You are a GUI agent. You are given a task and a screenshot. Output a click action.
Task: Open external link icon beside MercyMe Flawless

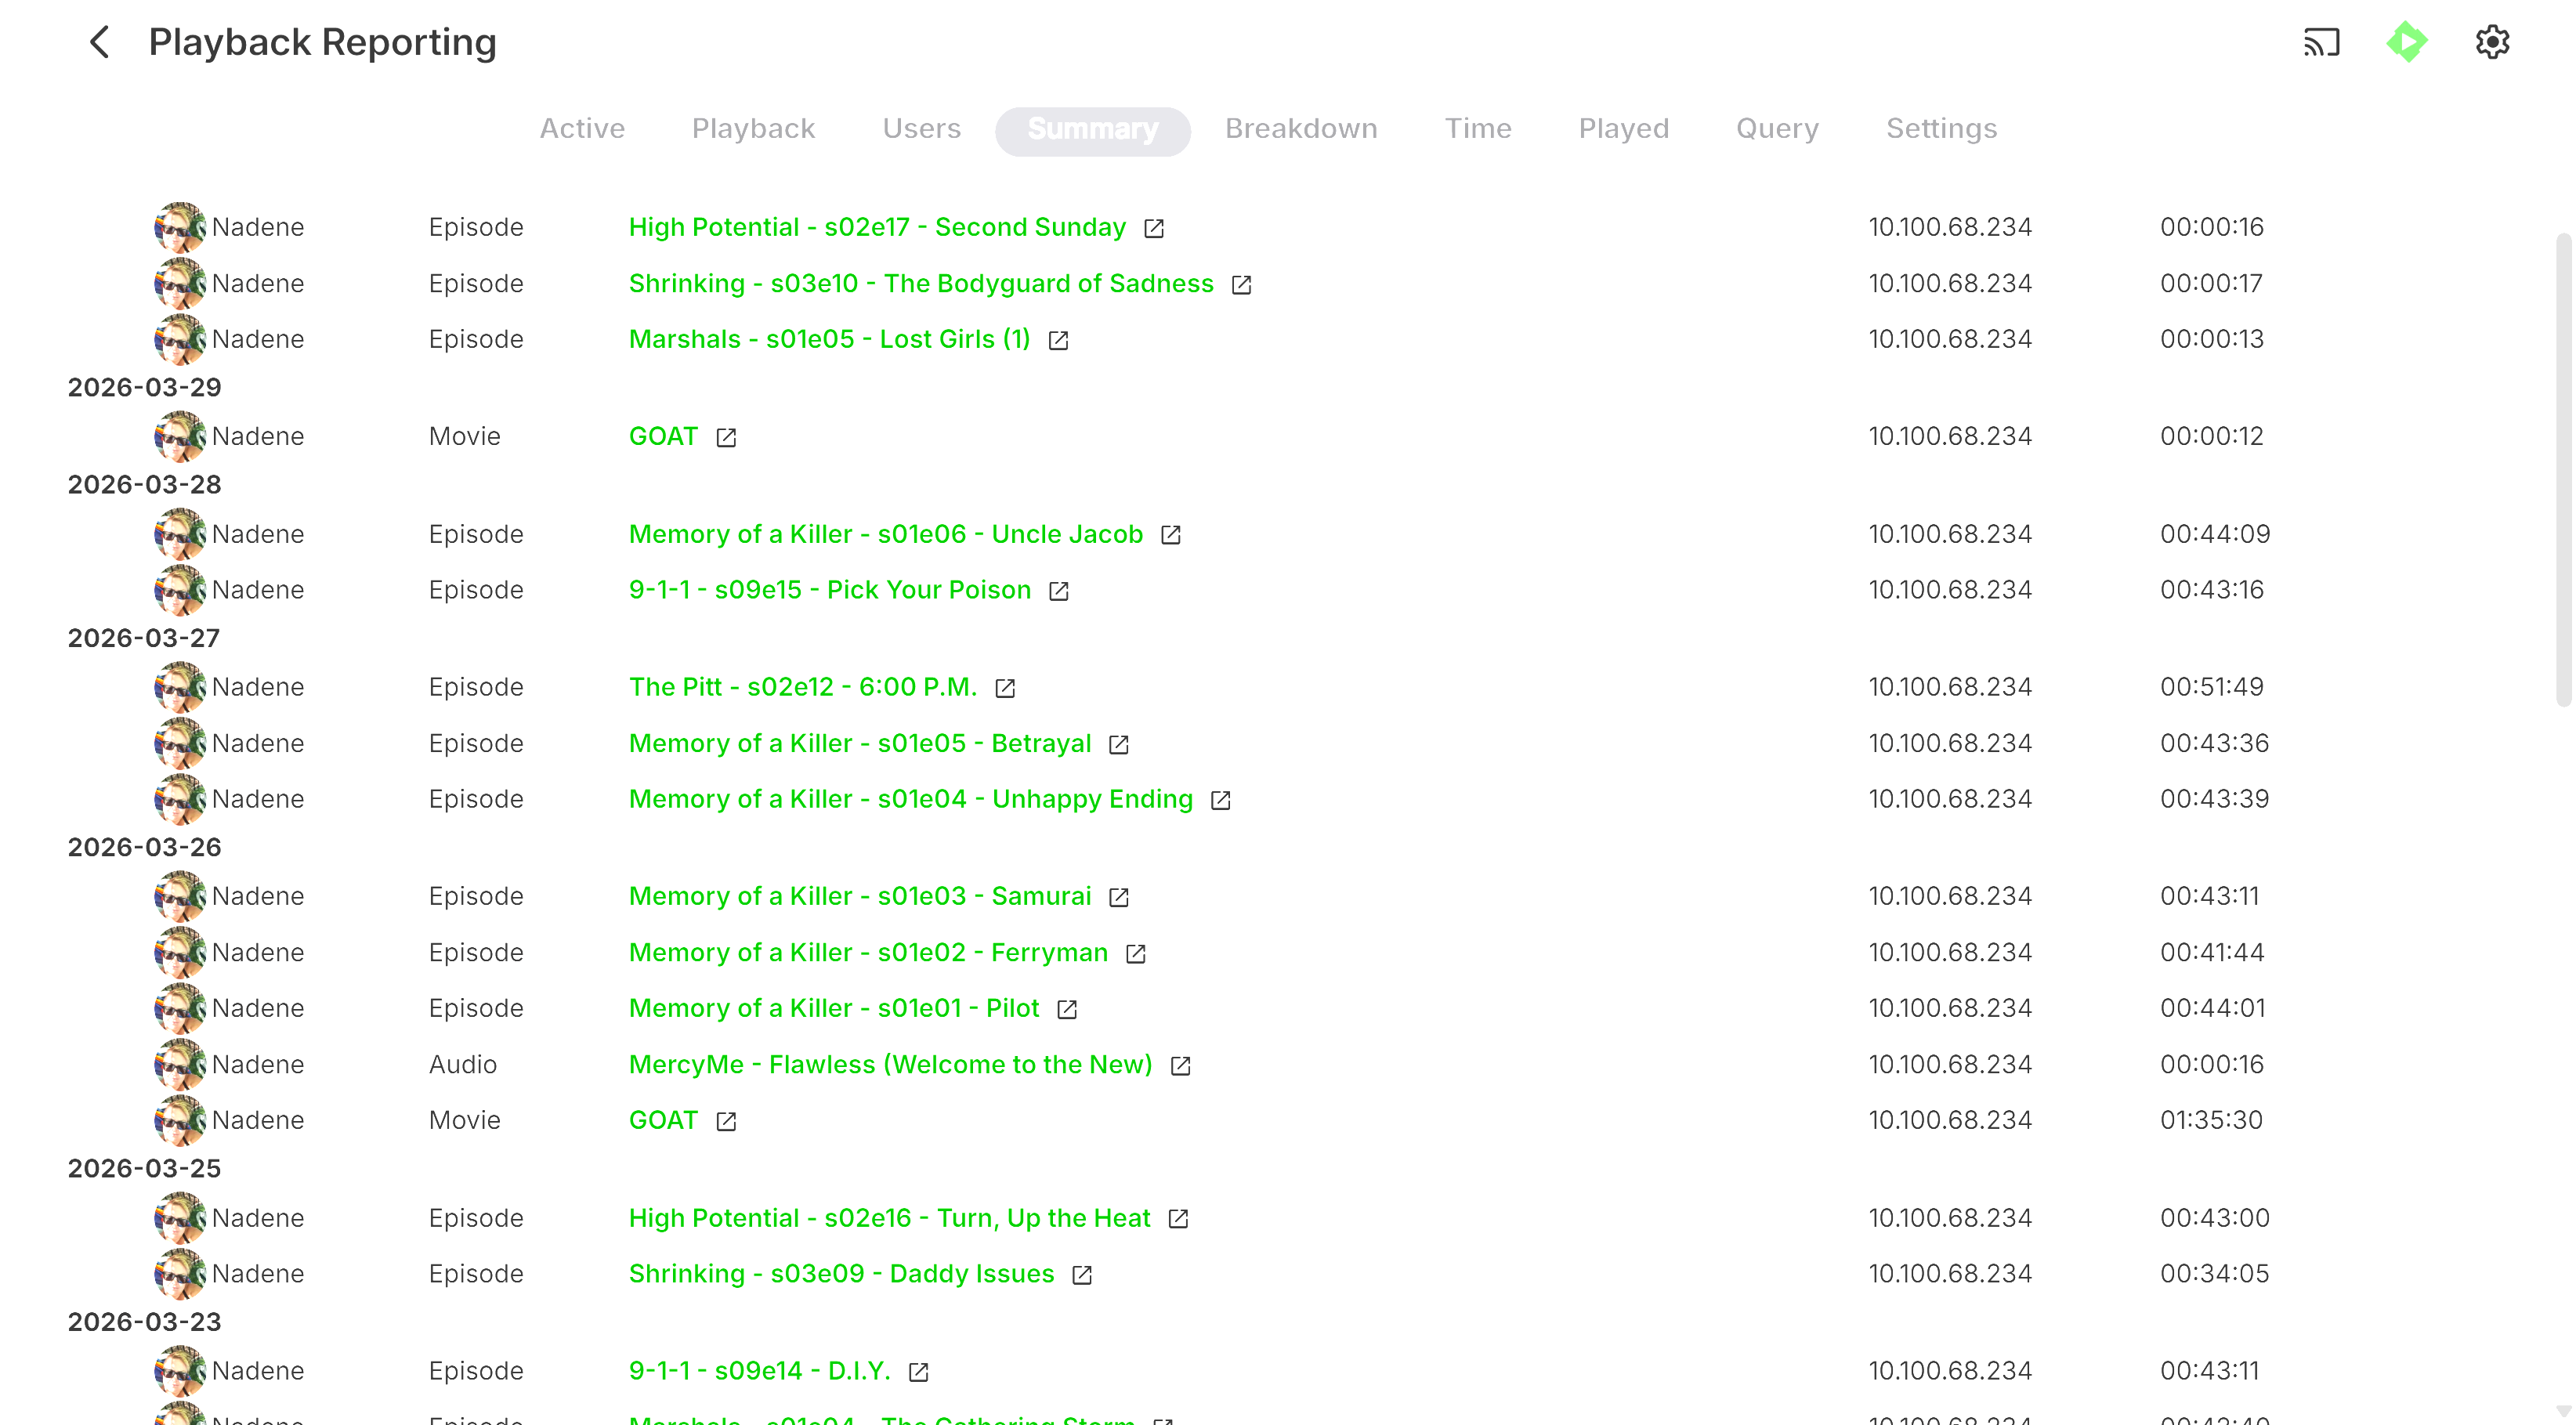[1180, 1066]
